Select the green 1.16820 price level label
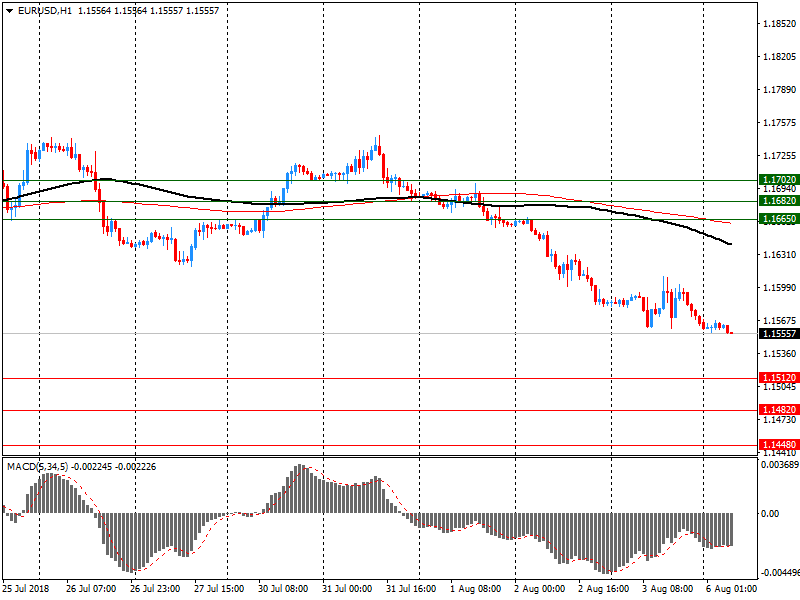This screenshot has width=800, height=600. point(777,200)
